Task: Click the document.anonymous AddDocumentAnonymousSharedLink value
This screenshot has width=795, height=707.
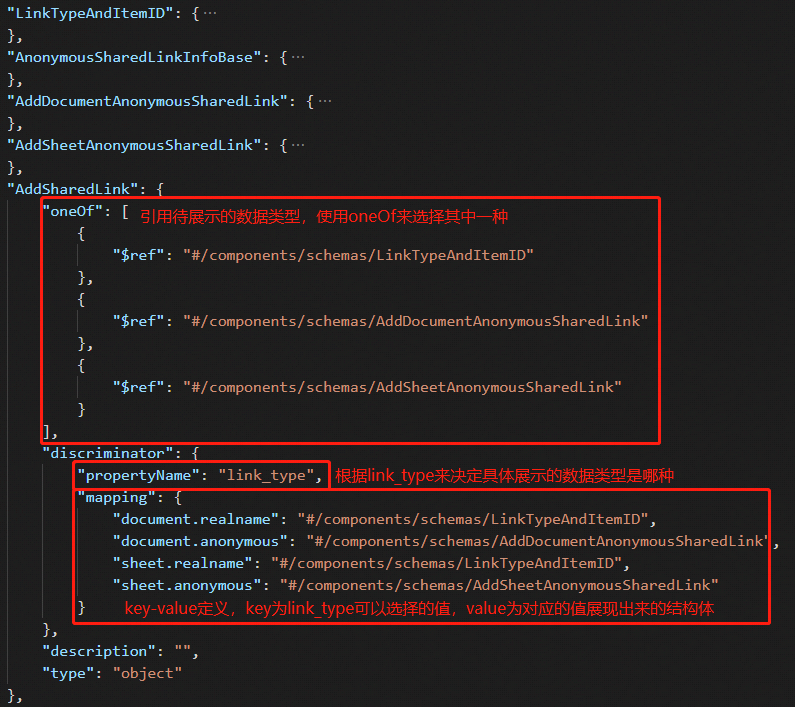Action: tap(539, 541)
